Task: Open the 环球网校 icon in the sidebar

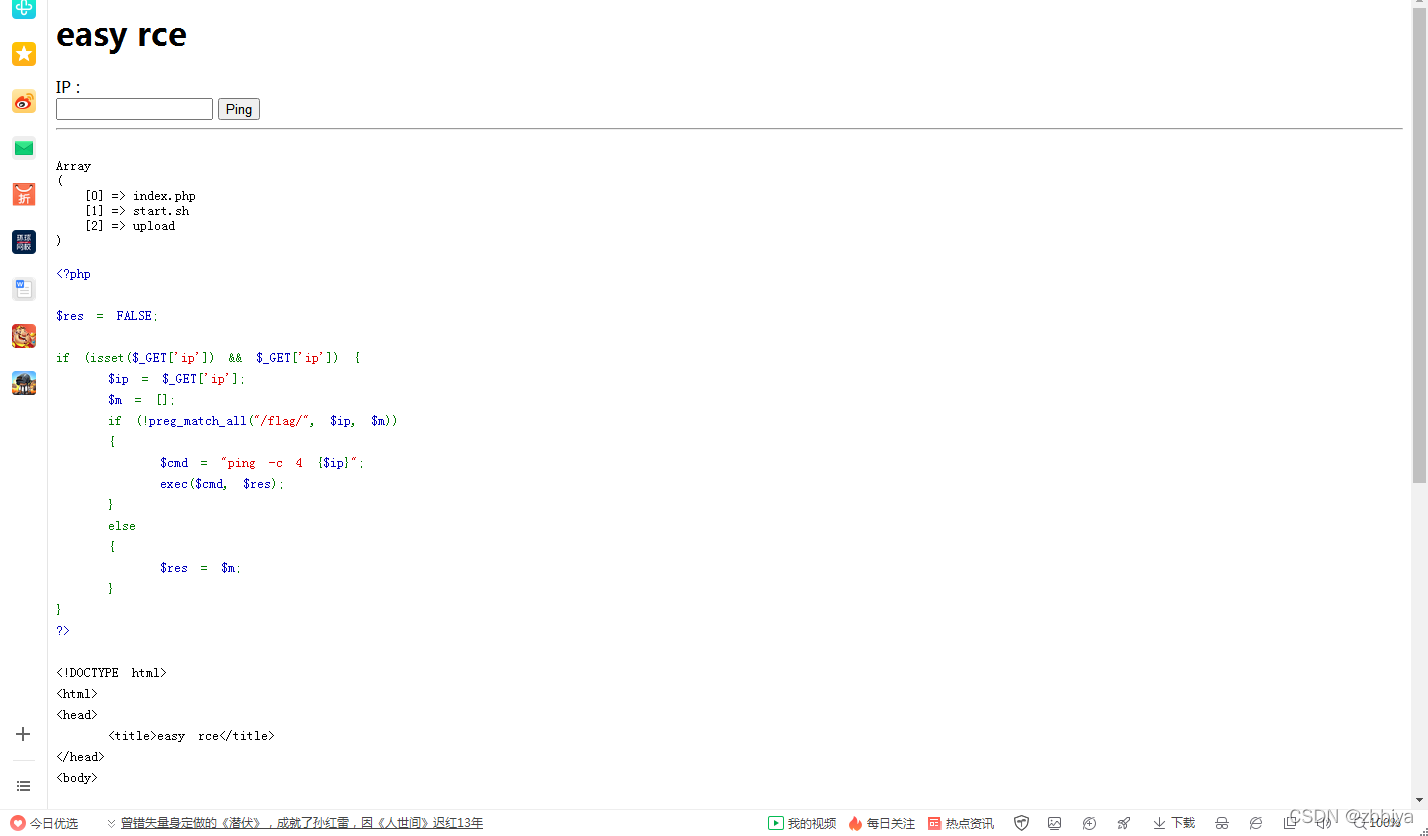Action: click(x=24, y=242)
